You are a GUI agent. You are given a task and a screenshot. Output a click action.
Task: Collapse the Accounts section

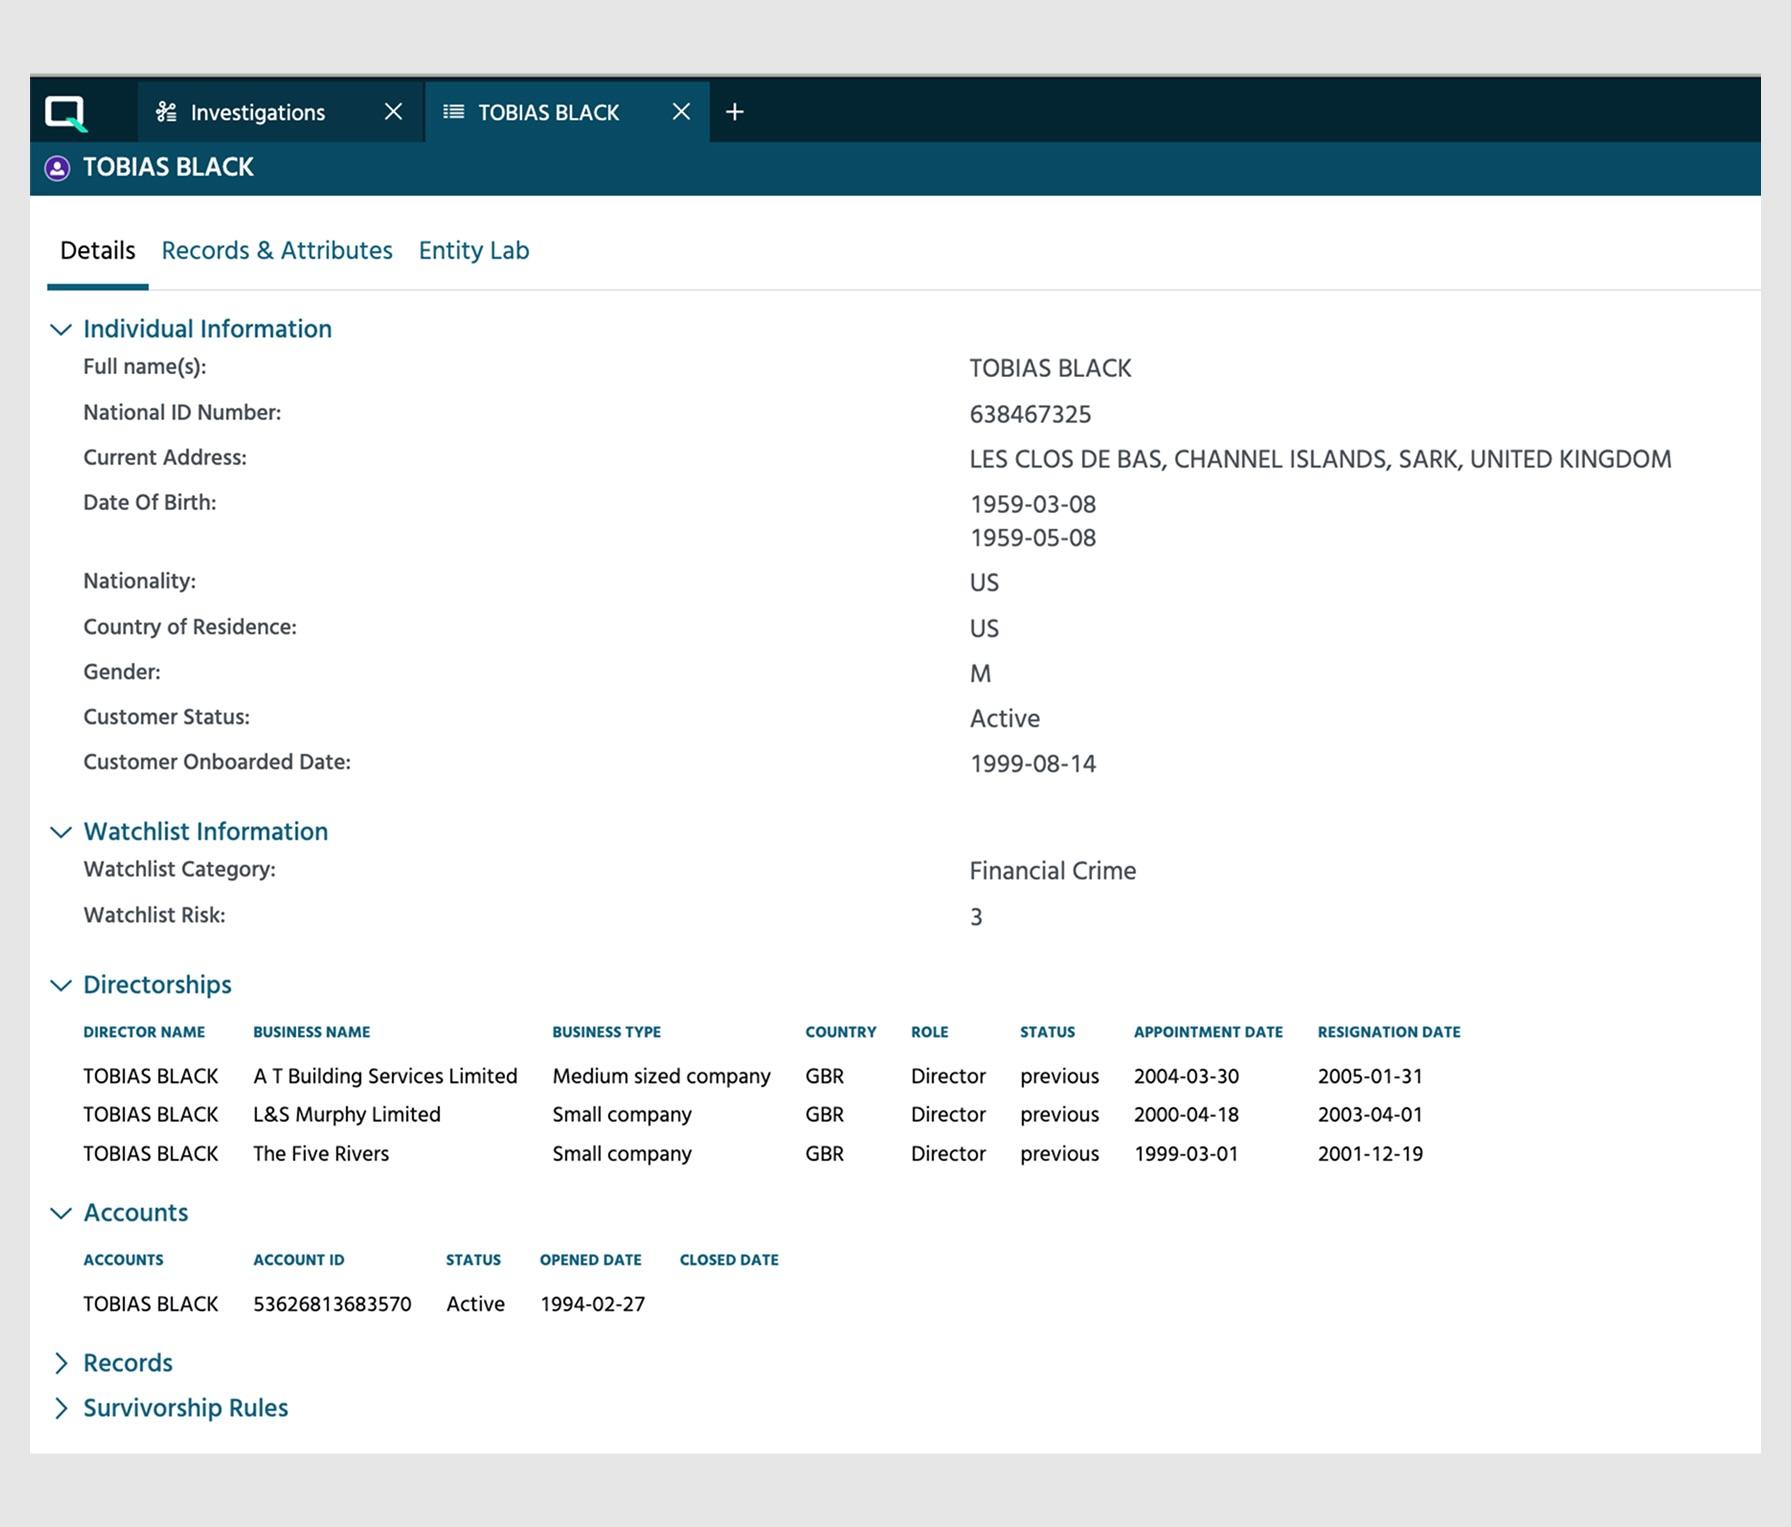pos(60,1213)
